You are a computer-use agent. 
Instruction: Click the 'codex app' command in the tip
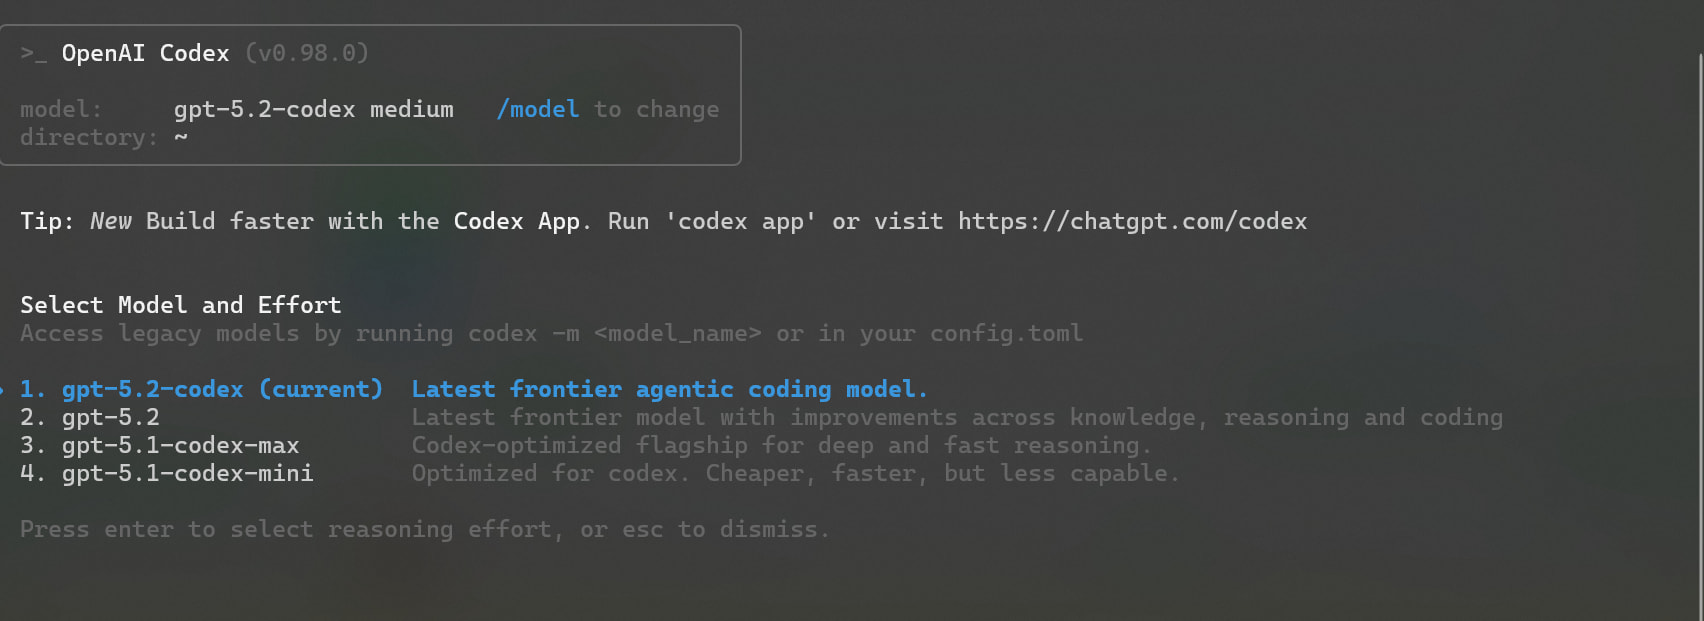point(740,221)
